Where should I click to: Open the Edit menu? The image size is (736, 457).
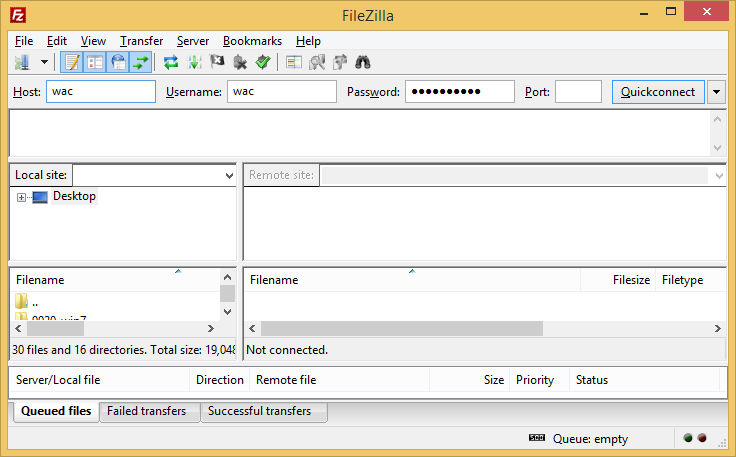(57, 41)
